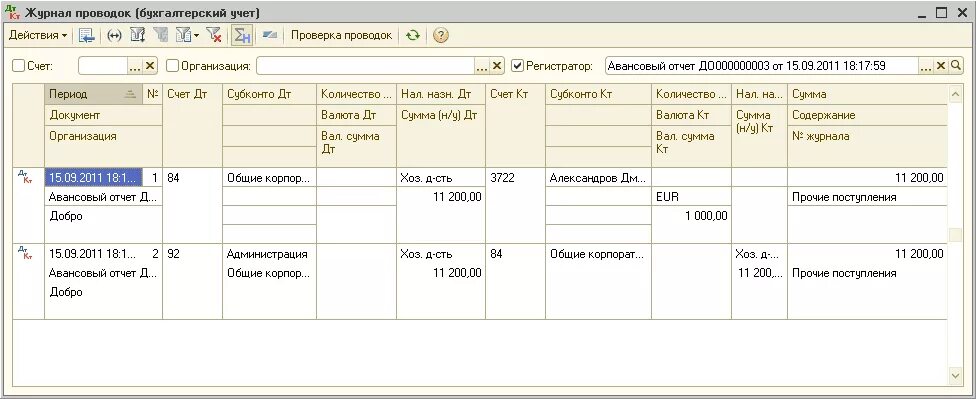
Task: Open Регистратор selection ellipsis button
Action: point(926,65)
